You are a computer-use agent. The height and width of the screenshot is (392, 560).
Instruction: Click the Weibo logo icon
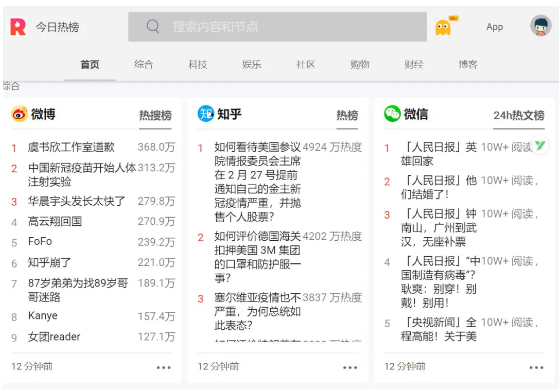click(19, 114)
